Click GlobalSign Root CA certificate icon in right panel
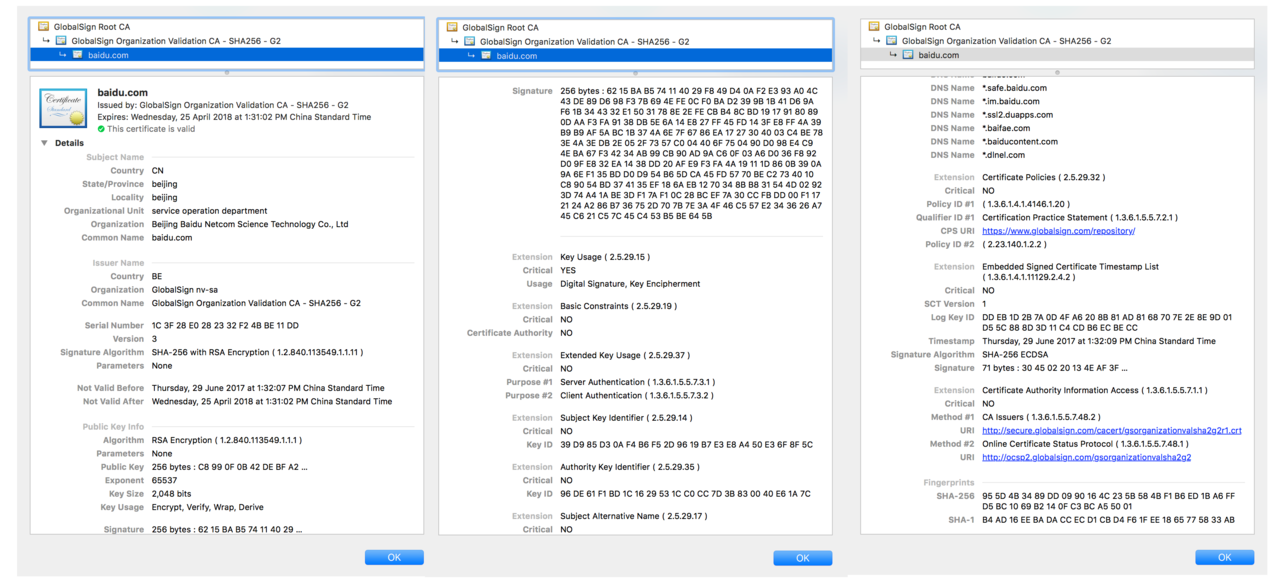The image size is (1280, 586). [x=874, y=27]
